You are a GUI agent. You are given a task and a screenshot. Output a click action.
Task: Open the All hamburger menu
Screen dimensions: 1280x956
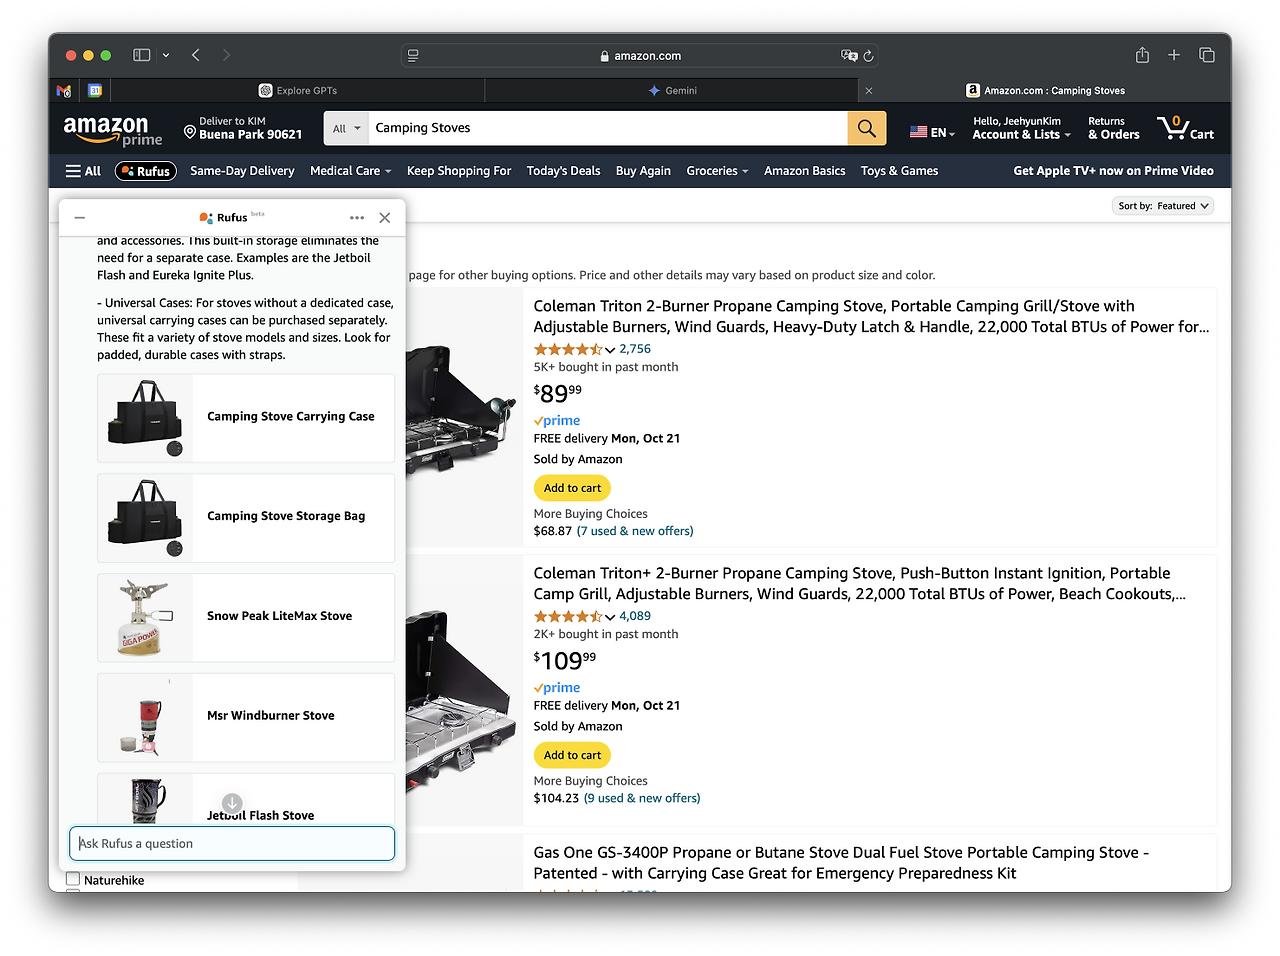[x=83, y=171]
